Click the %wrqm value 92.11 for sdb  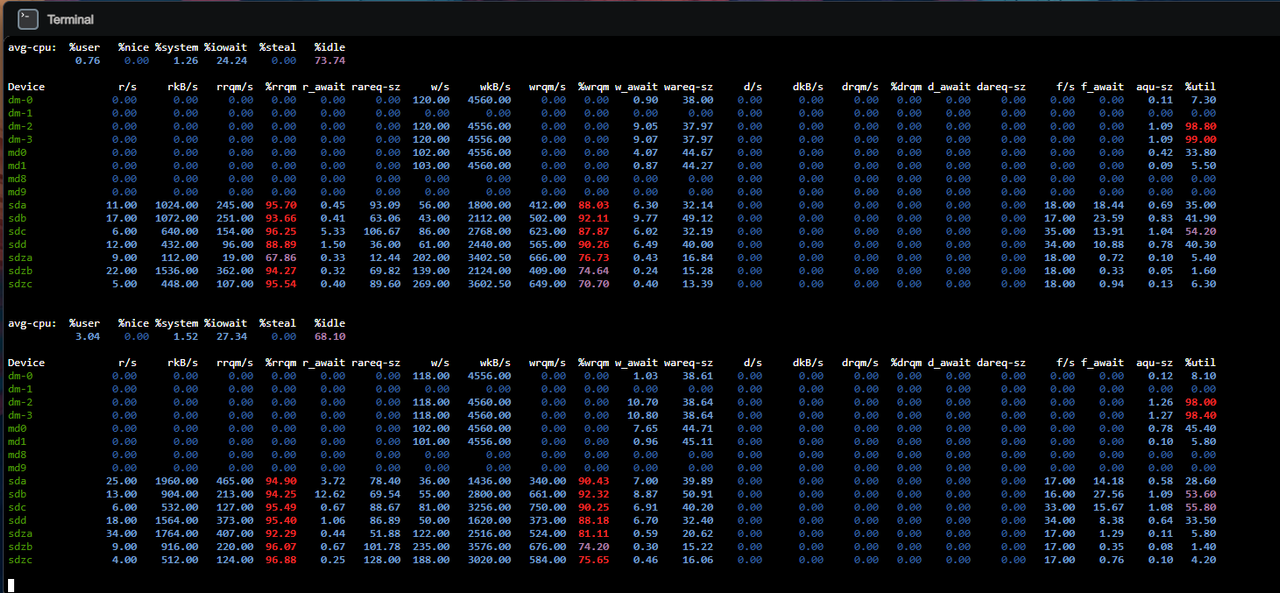(593, 218)
